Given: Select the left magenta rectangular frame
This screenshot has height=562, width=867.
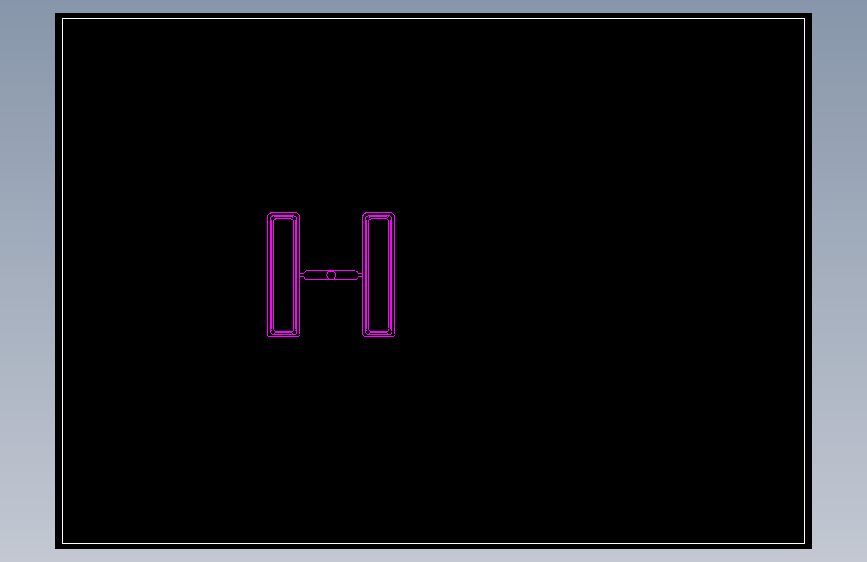Looking at the screenshot, I should (x=284, y=274).
